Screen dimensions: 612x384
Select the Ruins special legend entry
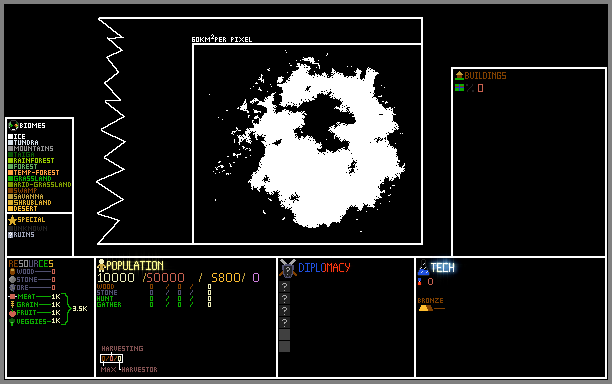point(21,235)
